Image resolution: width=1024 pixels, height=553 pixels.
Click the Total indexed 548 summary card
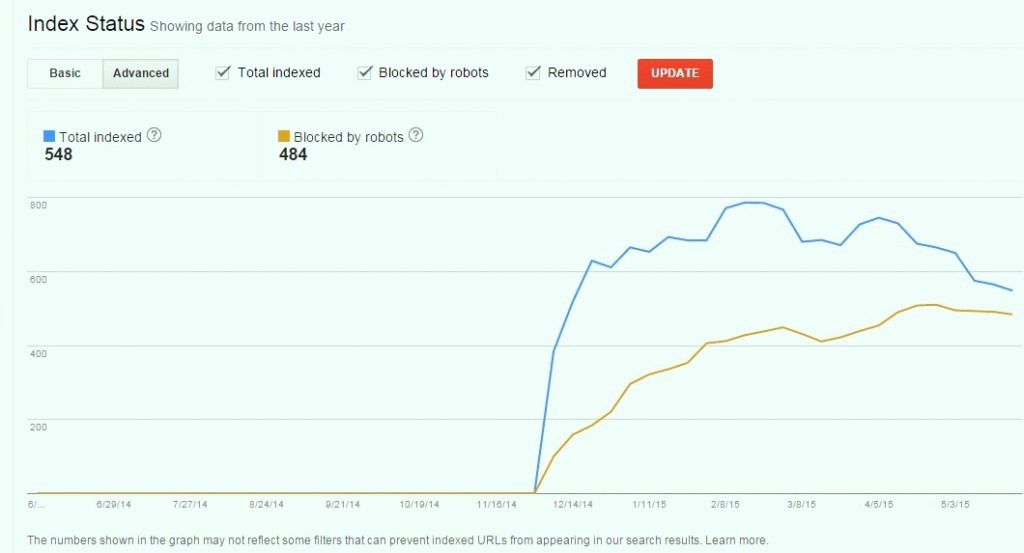point(144,146)
